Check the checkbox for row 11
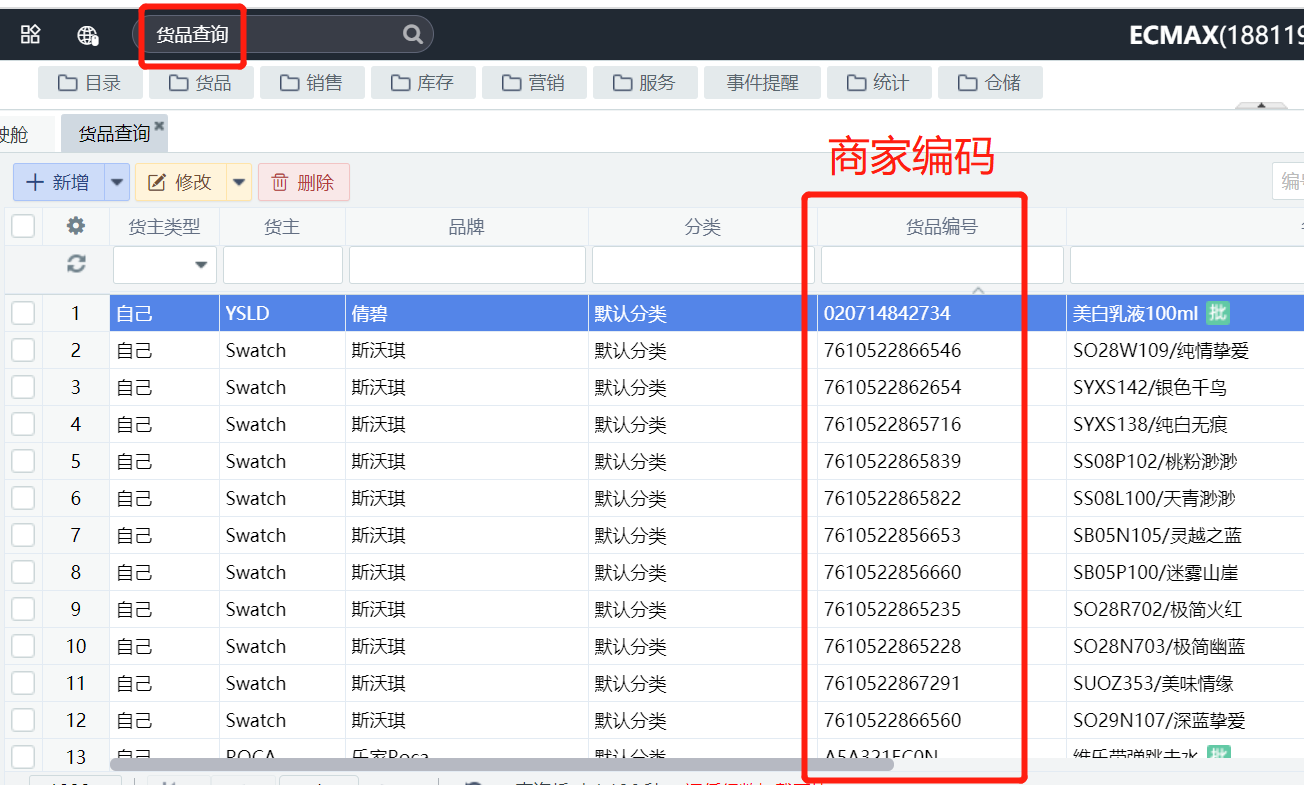 tap(23, 684)
